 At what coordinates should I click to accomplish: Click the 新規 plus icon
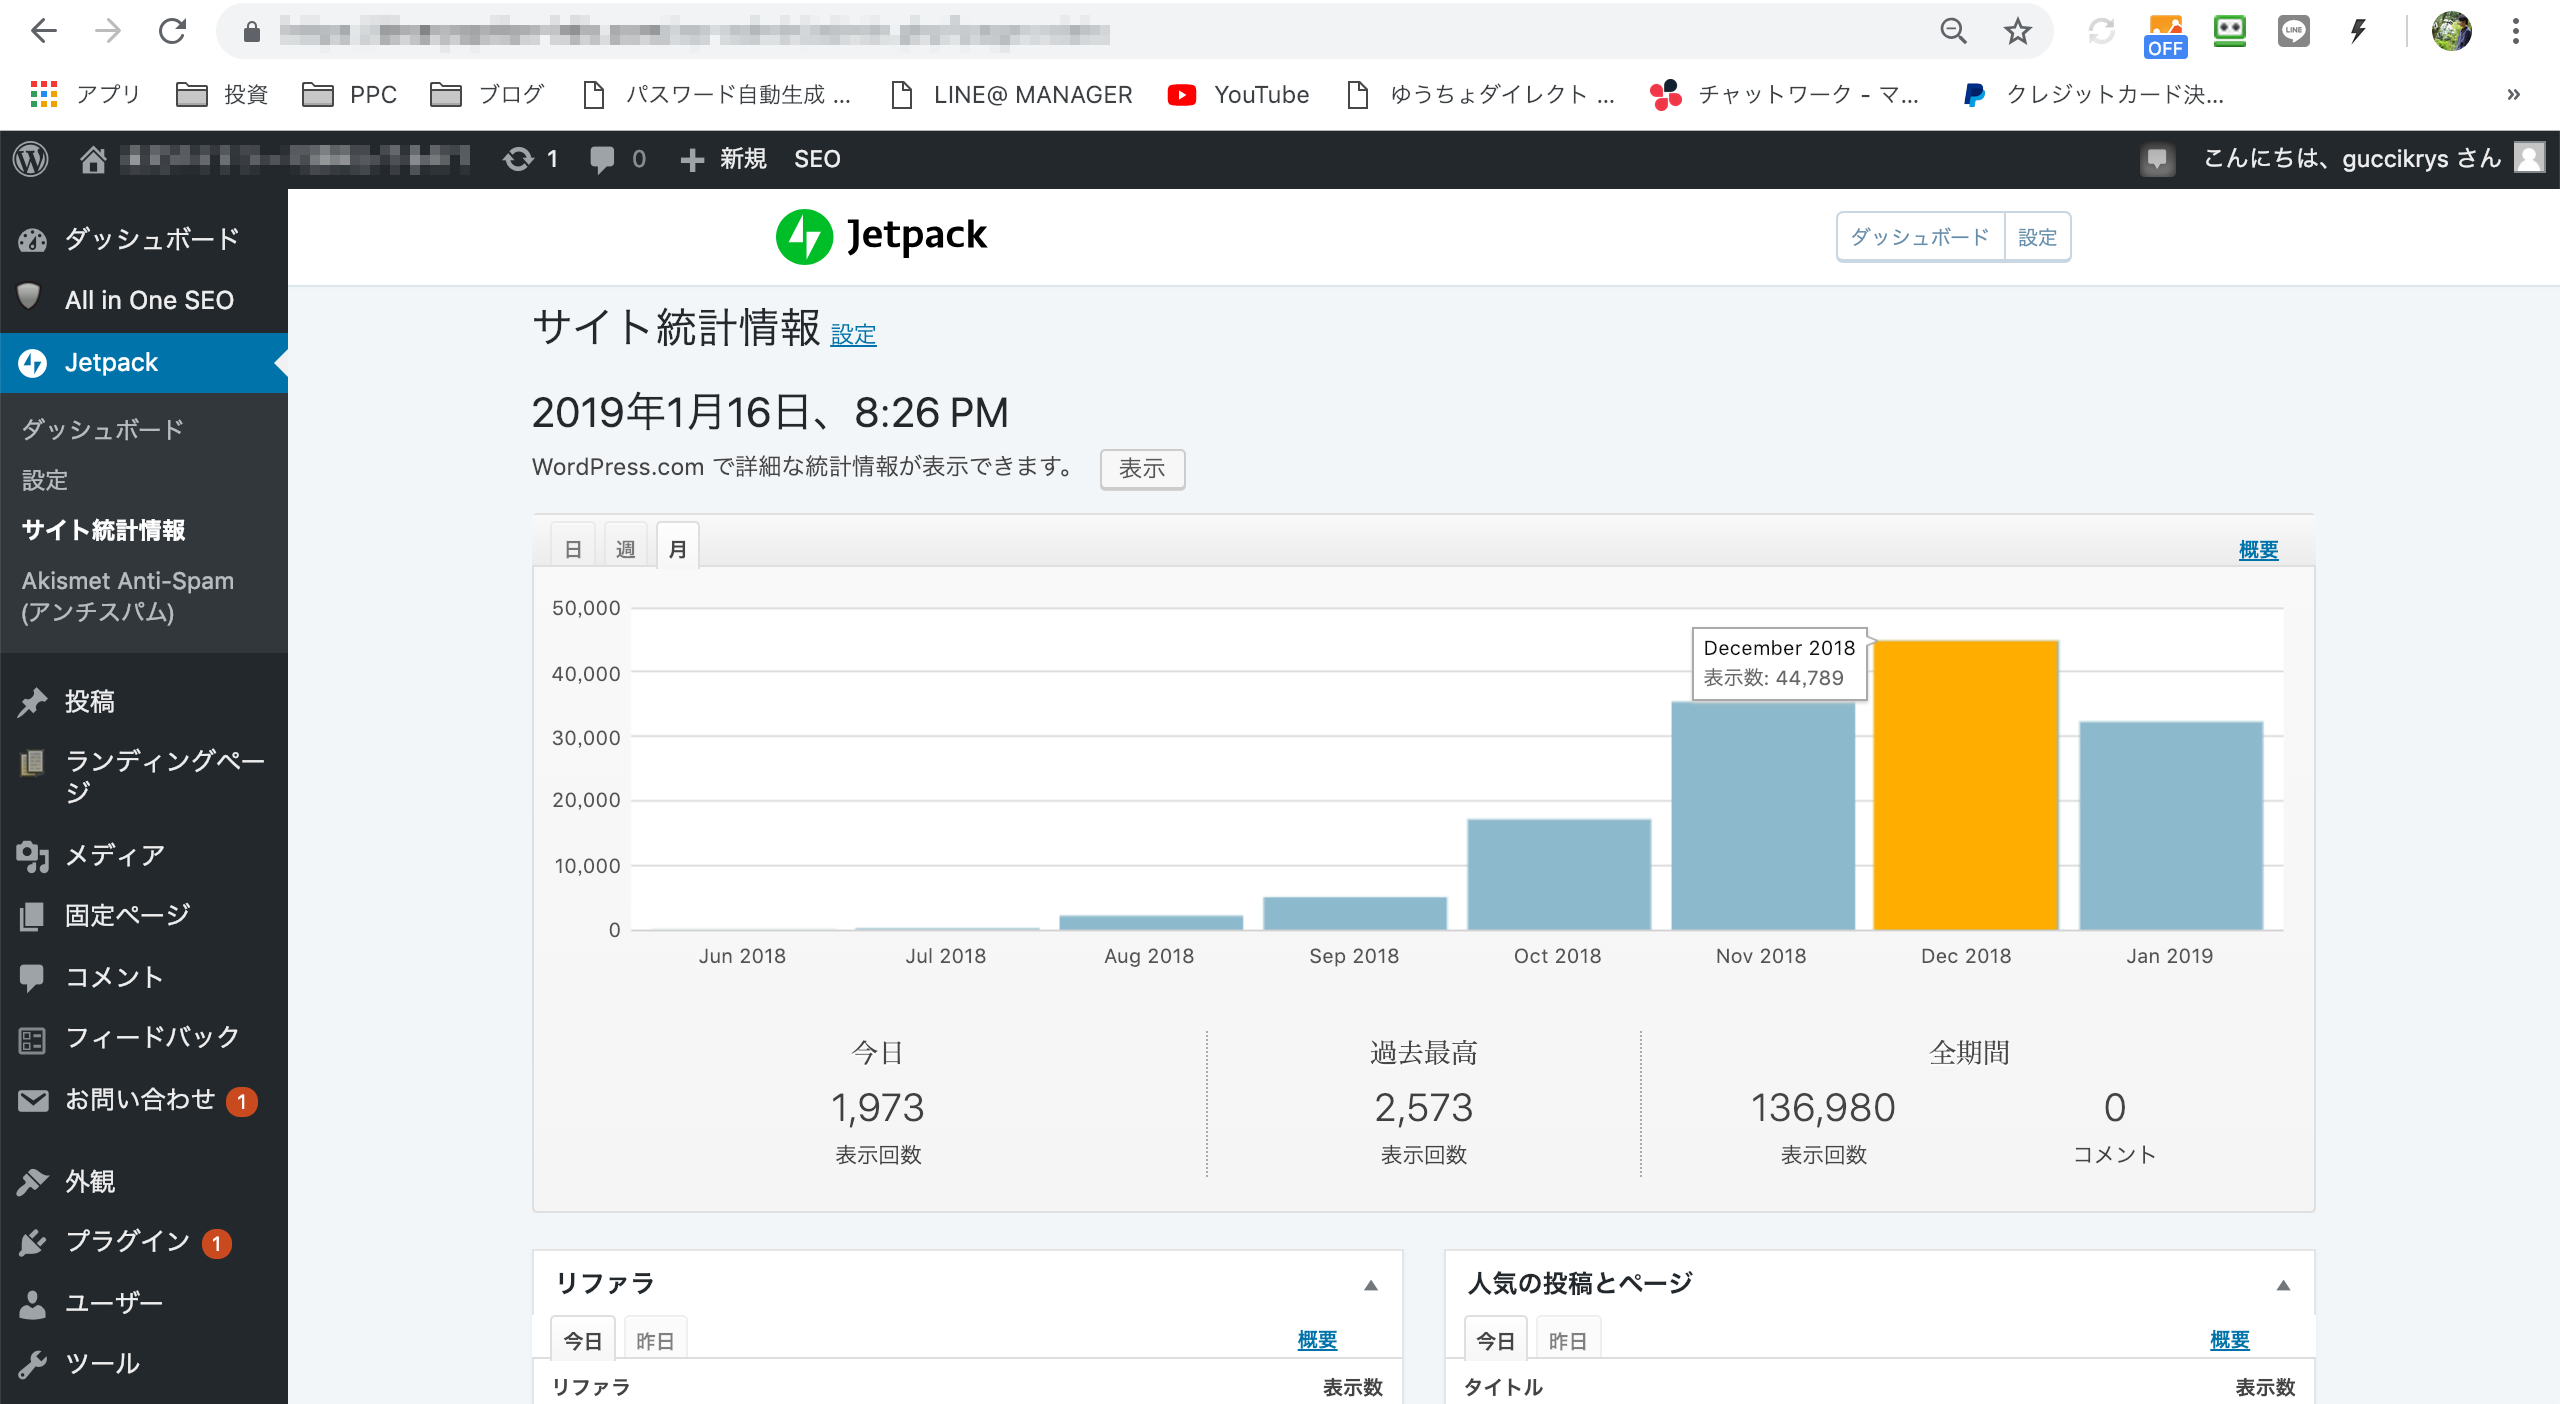pyautogui.click(x=692, y=159)
